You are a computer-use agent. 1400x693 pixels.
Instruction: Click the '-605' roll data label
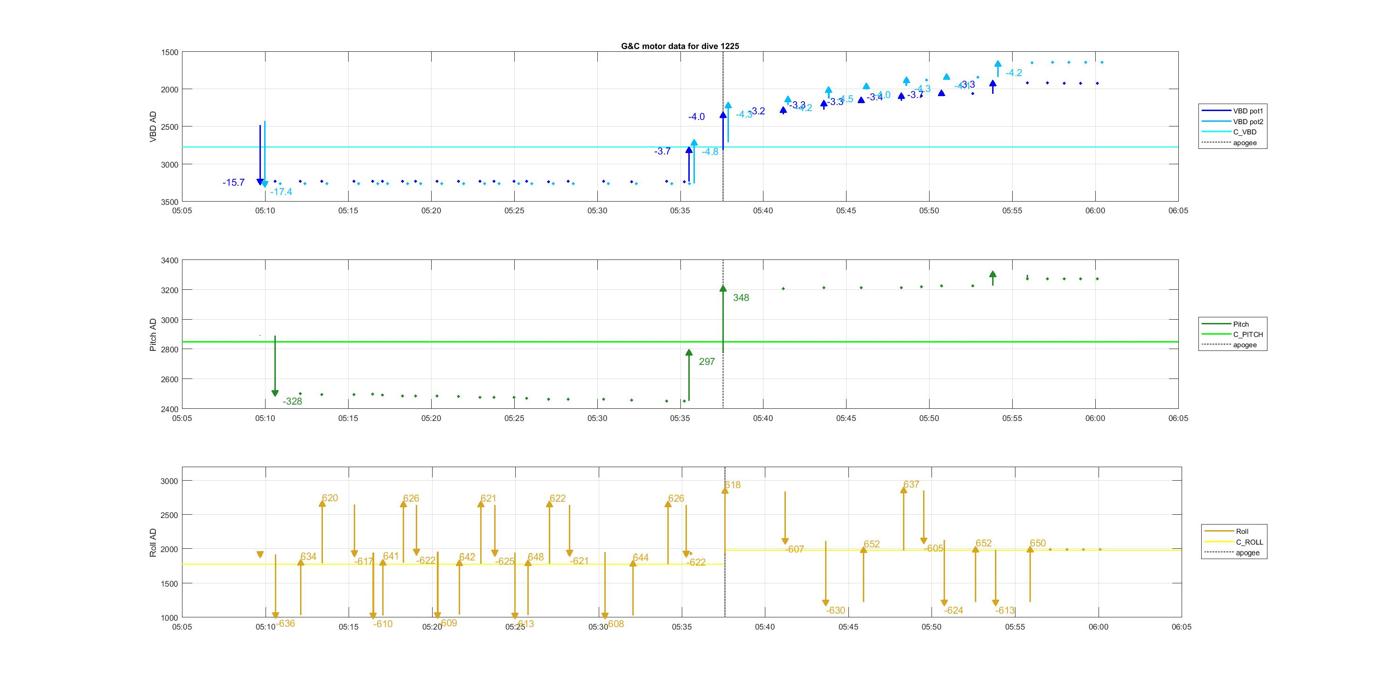[934, 548]
